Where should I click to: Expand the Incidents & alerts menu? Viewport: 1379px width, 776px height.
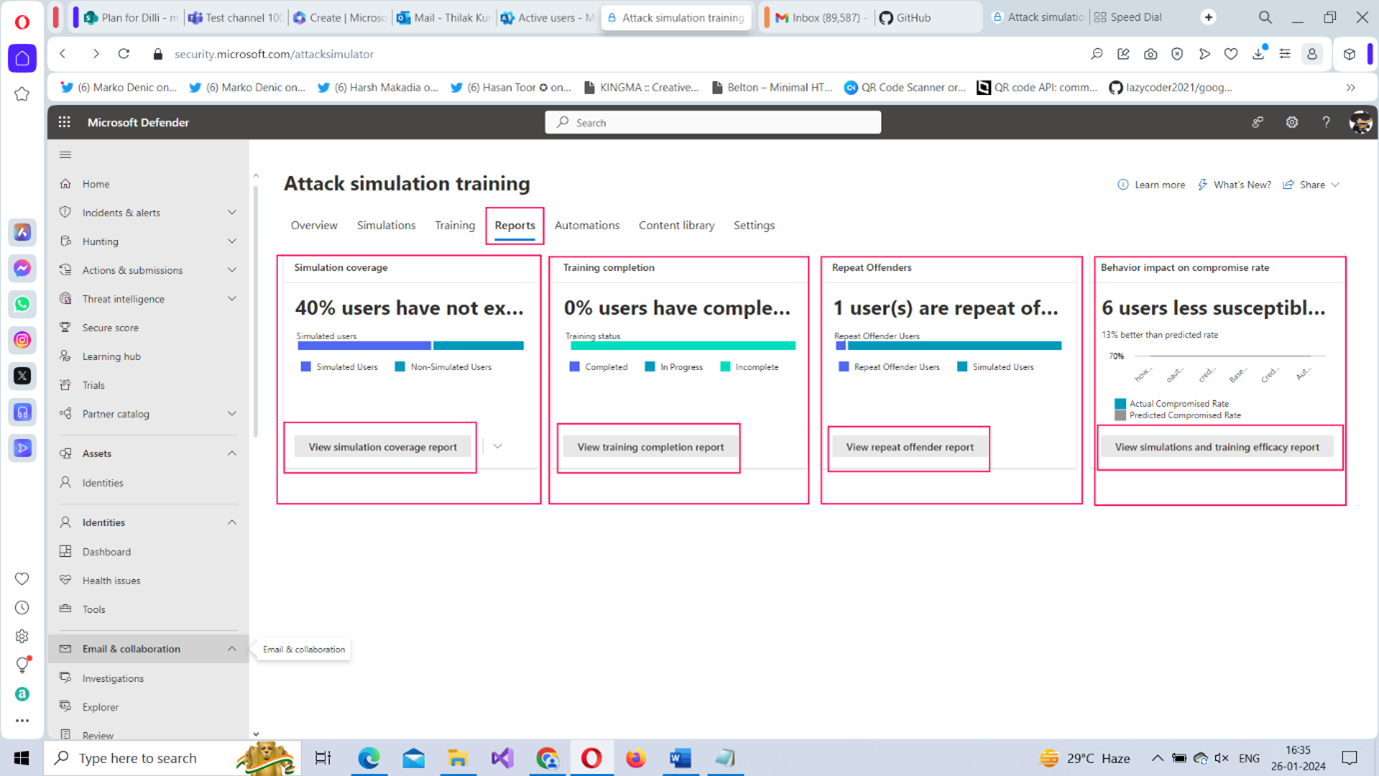coord(232,213)
